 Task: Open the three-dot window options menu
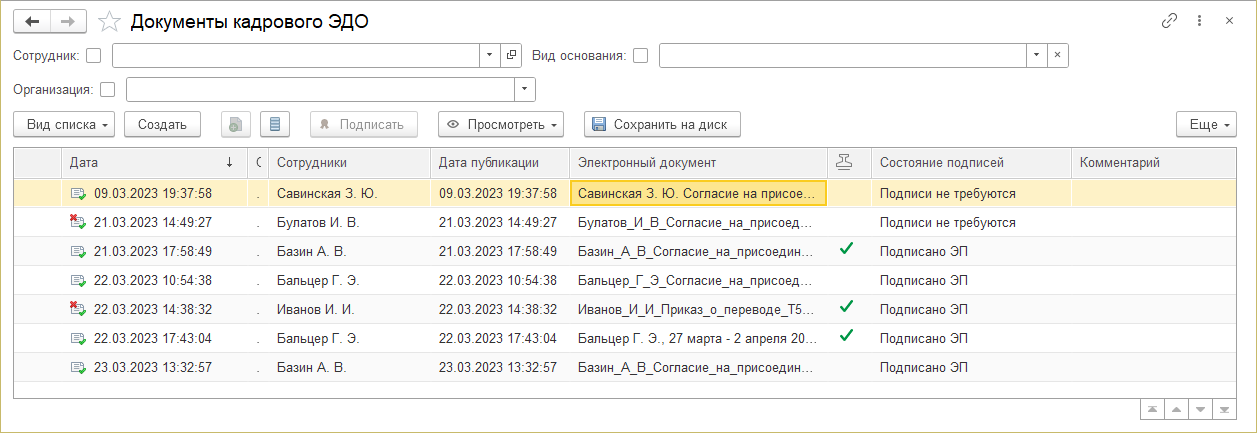1199,21
